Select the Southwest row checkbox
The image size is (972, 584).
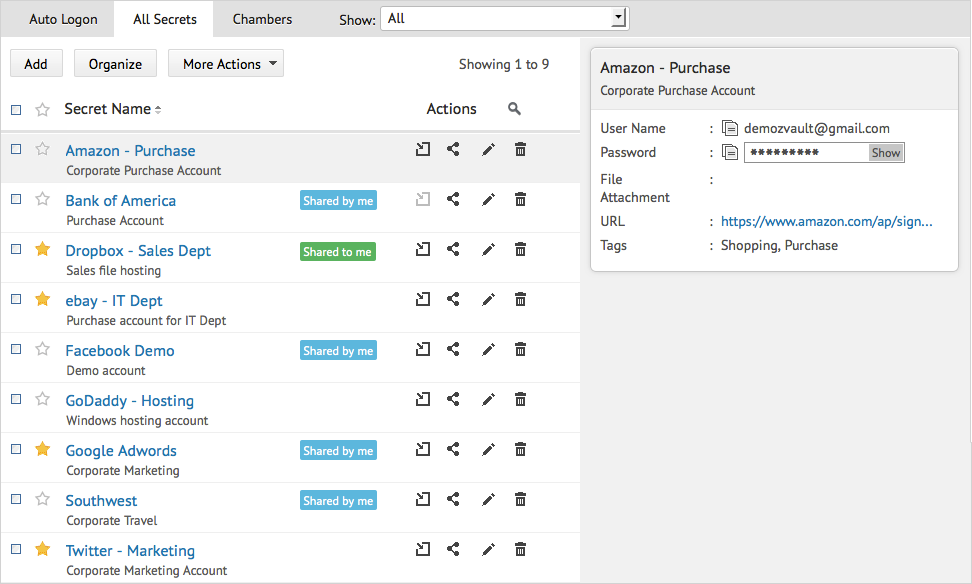click(16, 499)
